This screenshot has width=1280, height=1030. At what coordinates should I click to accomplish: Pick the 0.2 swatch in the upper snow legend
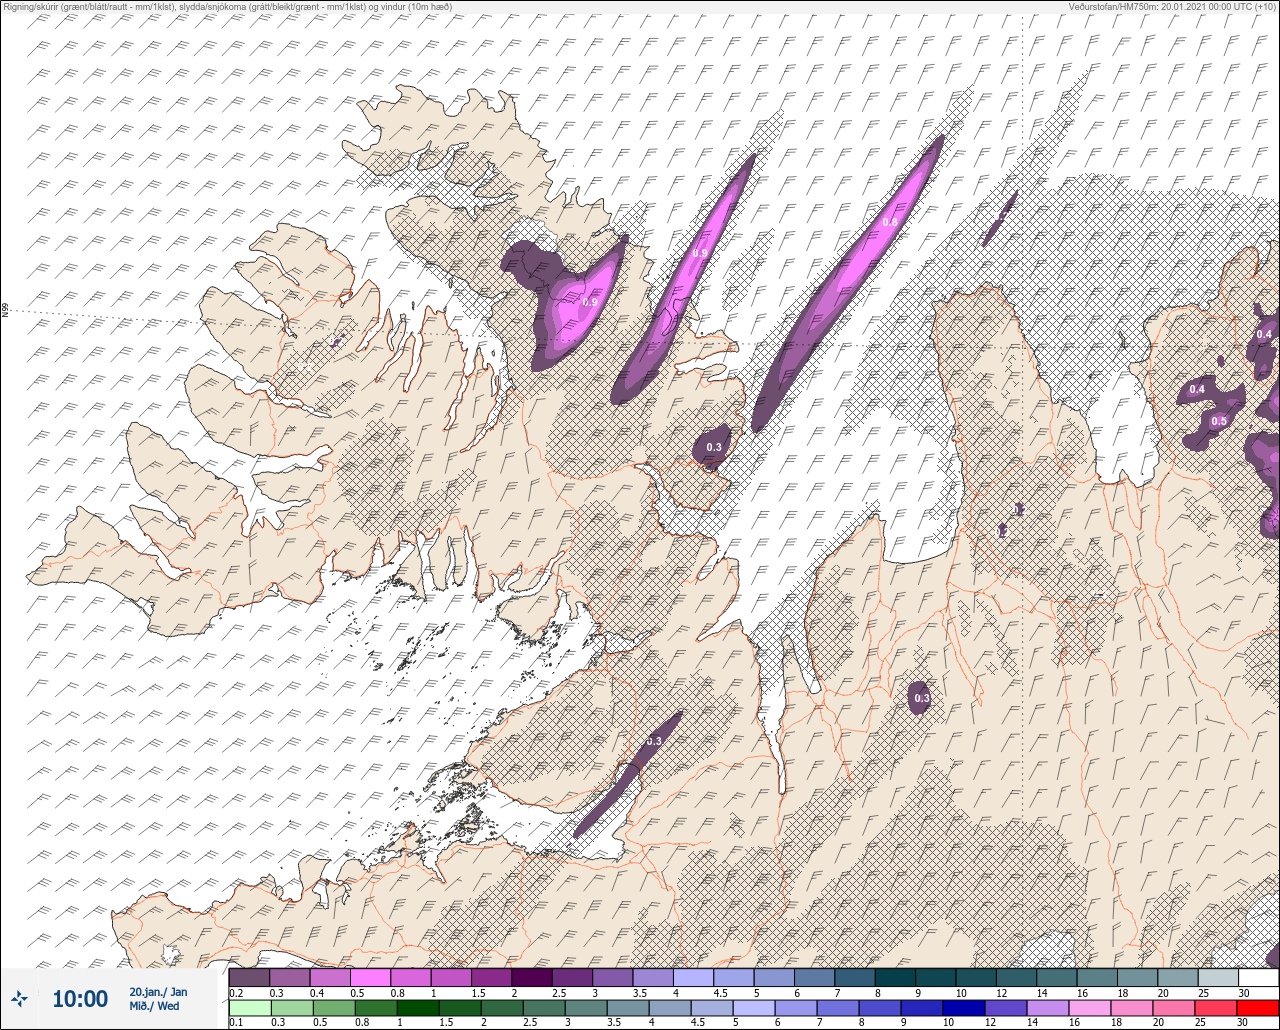click(x=249, y=977)
